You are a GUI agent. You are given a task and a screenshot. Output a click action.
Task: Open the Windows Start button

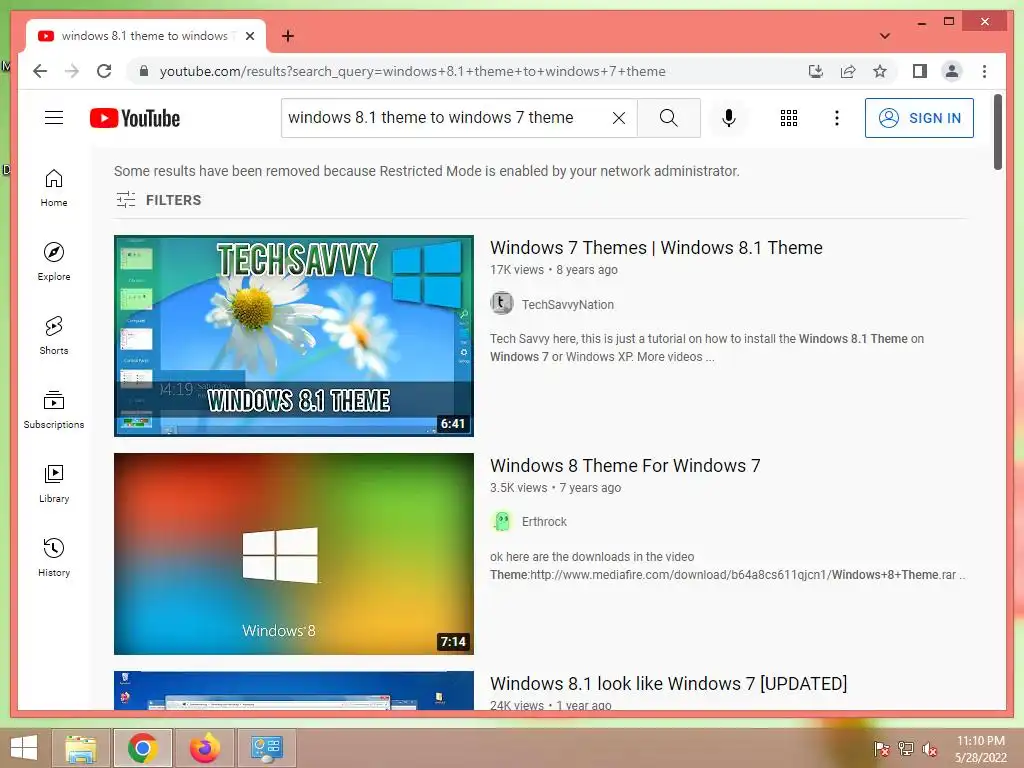[24, 748]
